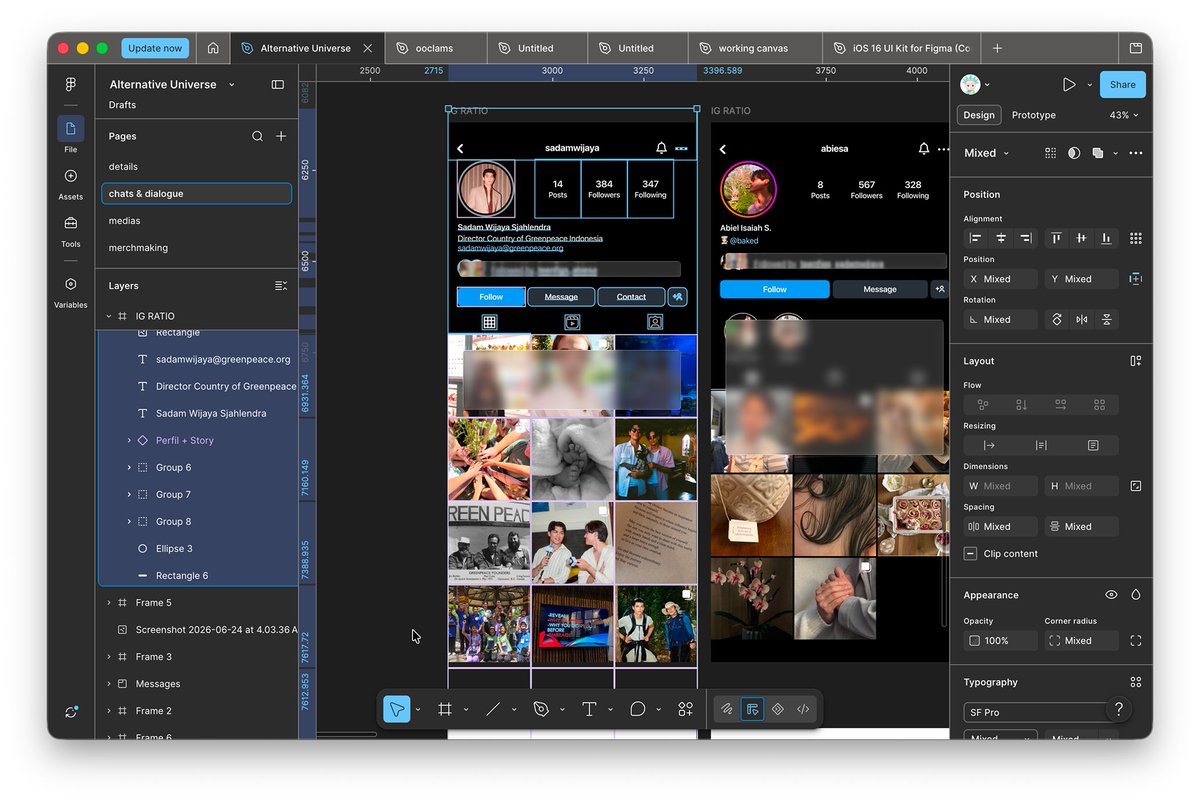Image resolution: width=1200 pixels, height=802 pixels.
Task: Select the Text tool
Action: pos(589,709)
